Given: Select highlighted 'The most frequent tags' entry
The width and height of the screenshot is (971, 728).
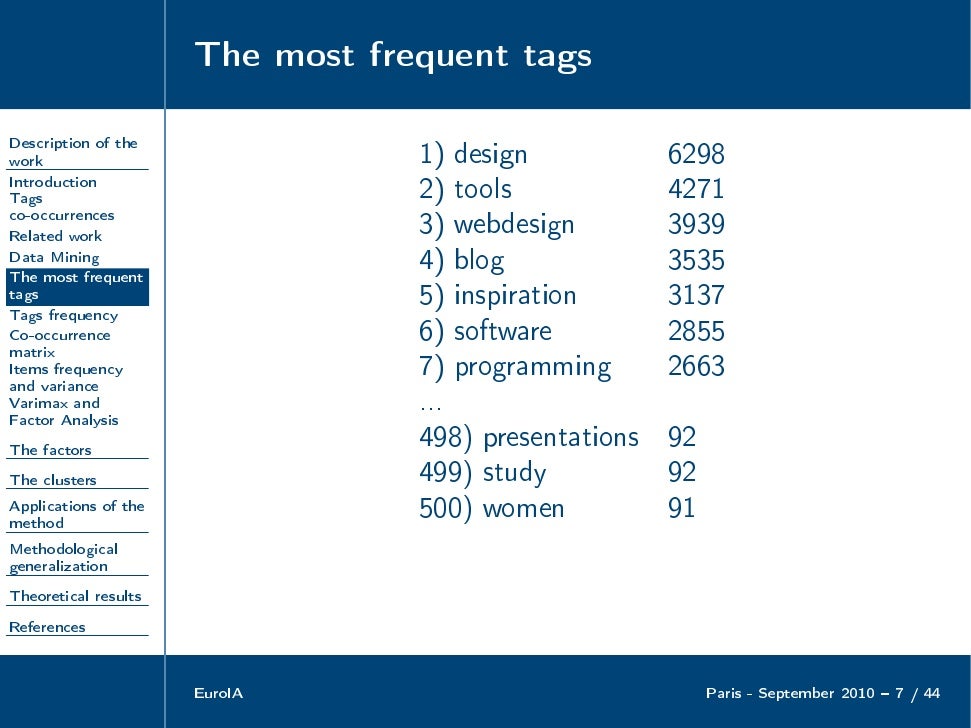Looking at the screenshot, I should point(77,287).
